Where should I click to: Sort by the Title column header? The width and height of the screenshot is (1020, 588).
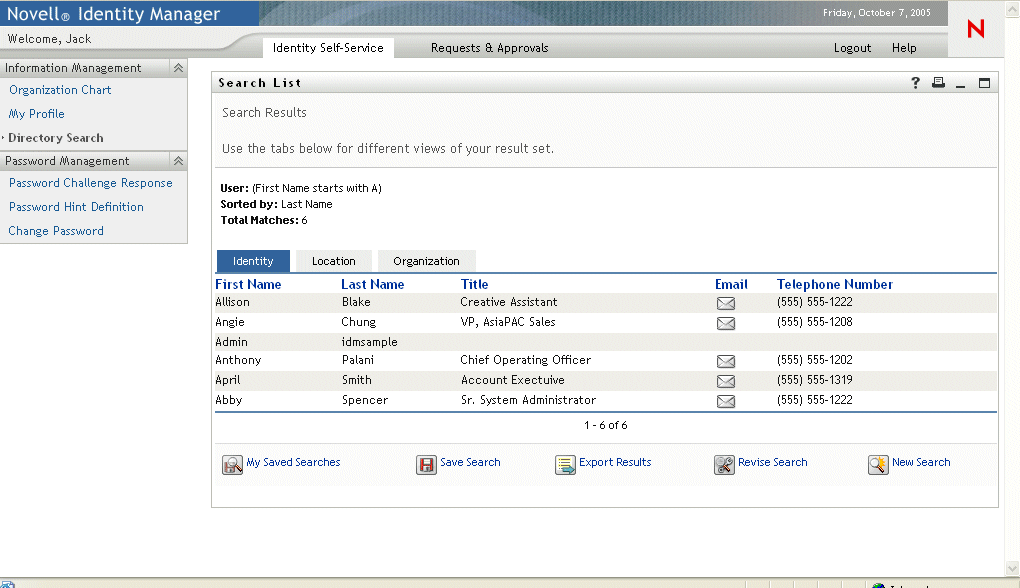tap(474, 284)
